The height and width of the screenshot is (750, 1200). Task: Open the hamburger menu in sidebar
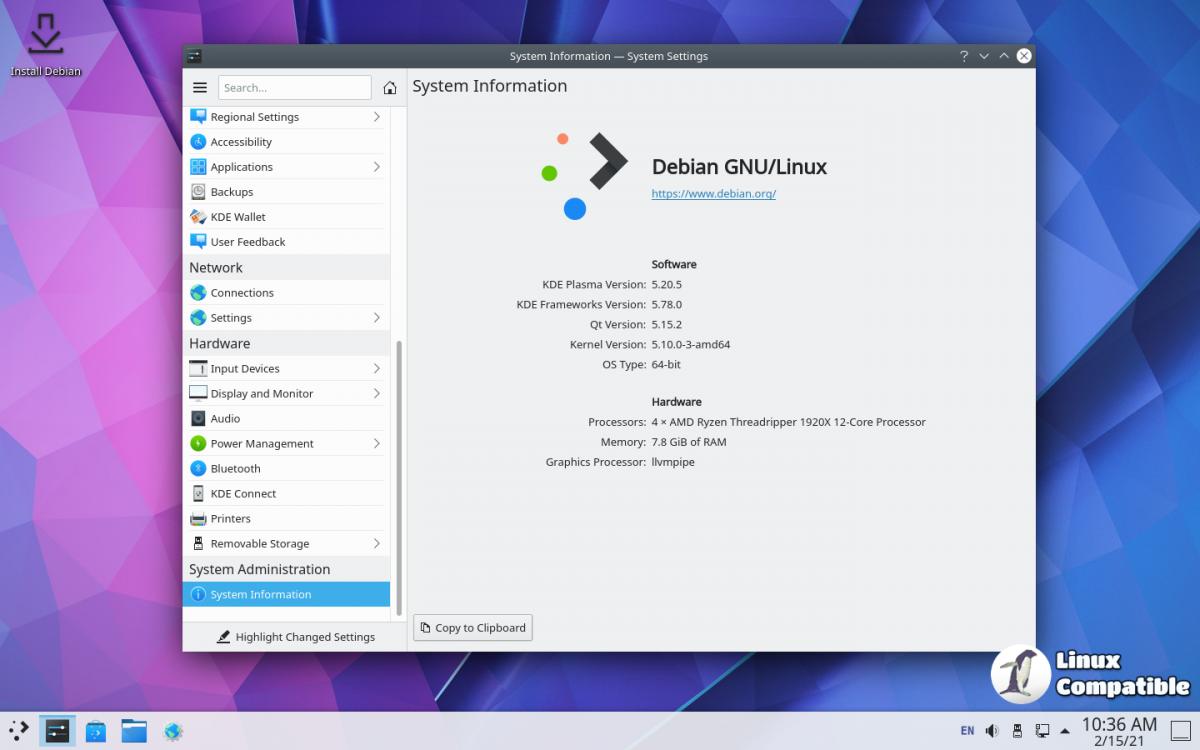coord(200,88)
